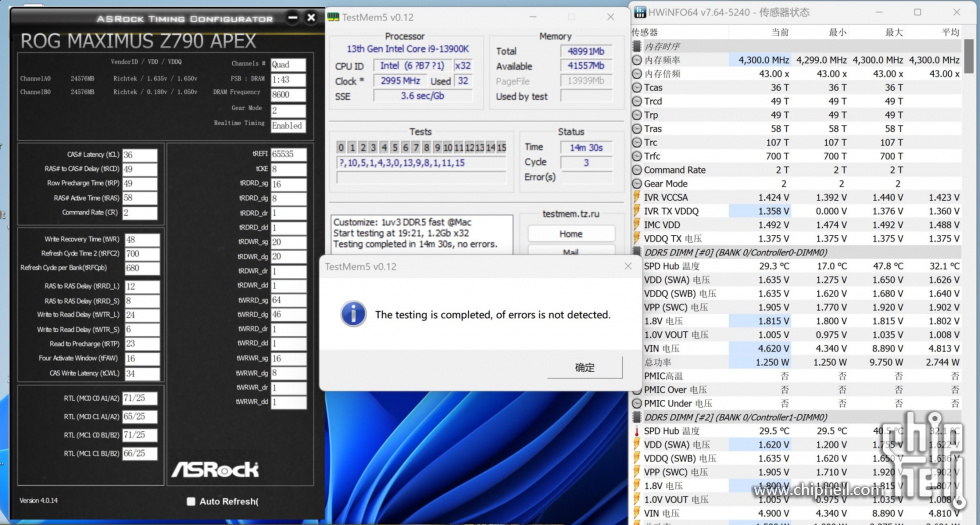Viewport: 980px width, 525px height.
Task: Open the Home link button in TestMem5
Action: pos(571,234)
